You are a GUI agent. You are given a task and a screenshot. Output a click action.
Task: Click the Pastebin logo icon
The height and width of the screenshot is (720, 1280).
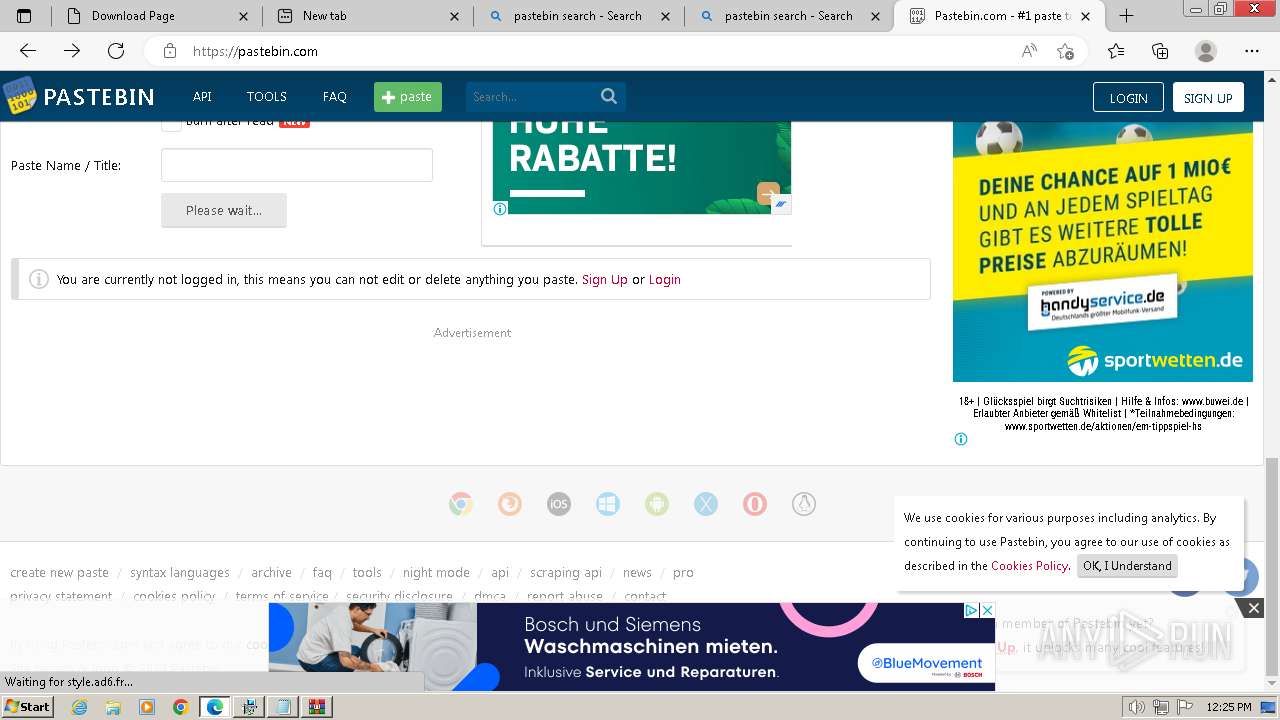(x=19, y=96)
